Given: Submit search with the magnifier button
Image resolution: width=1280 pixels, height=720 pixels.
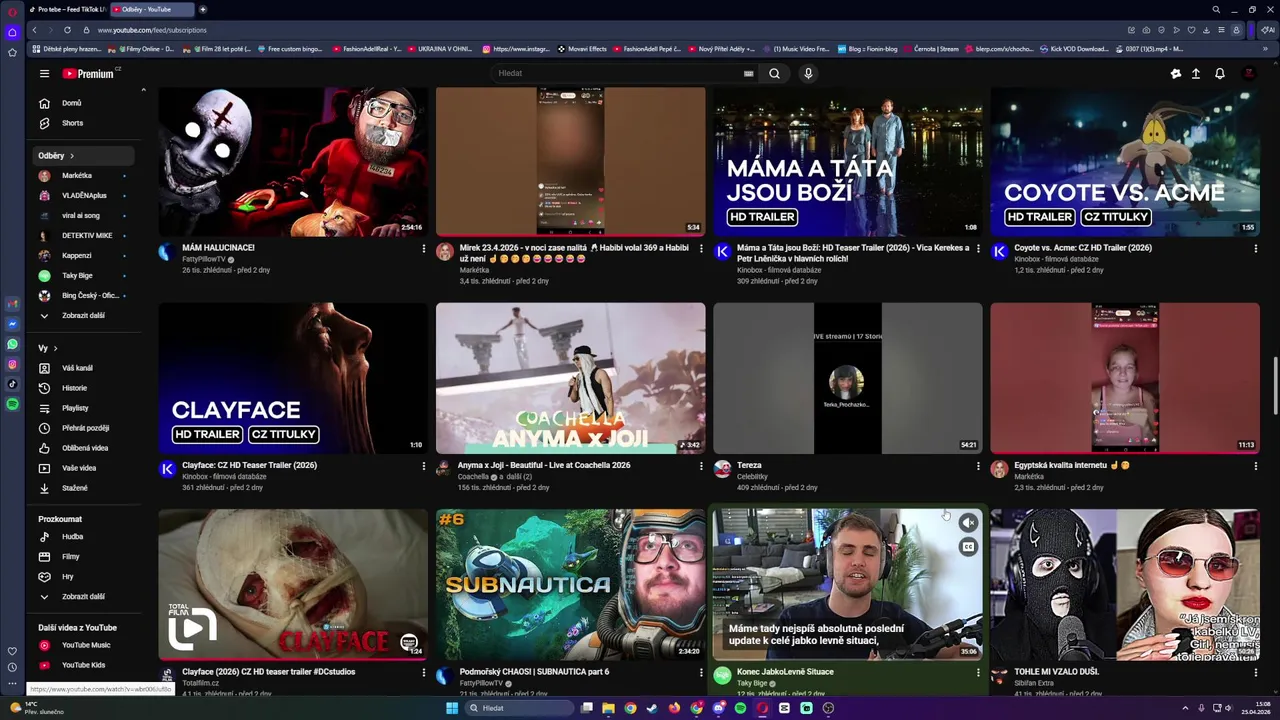Looking at the screenshot, I should point(774,73).
